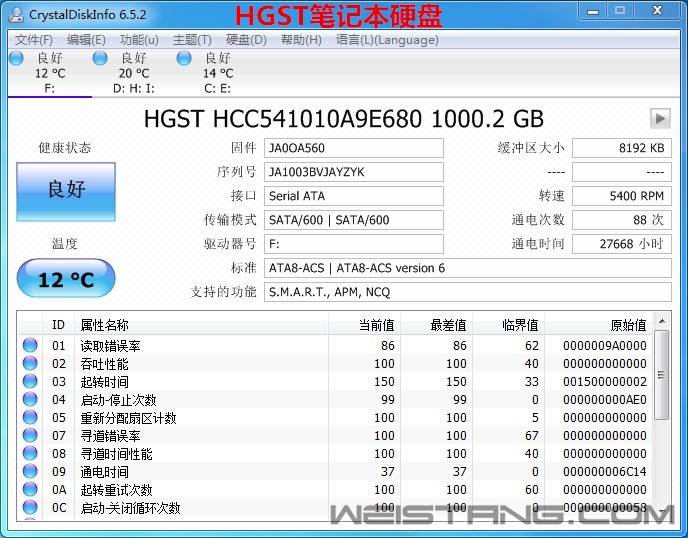The image size is (688, 538).
Task: Click the 序列号 serial number field
Action: click(353, 172)
